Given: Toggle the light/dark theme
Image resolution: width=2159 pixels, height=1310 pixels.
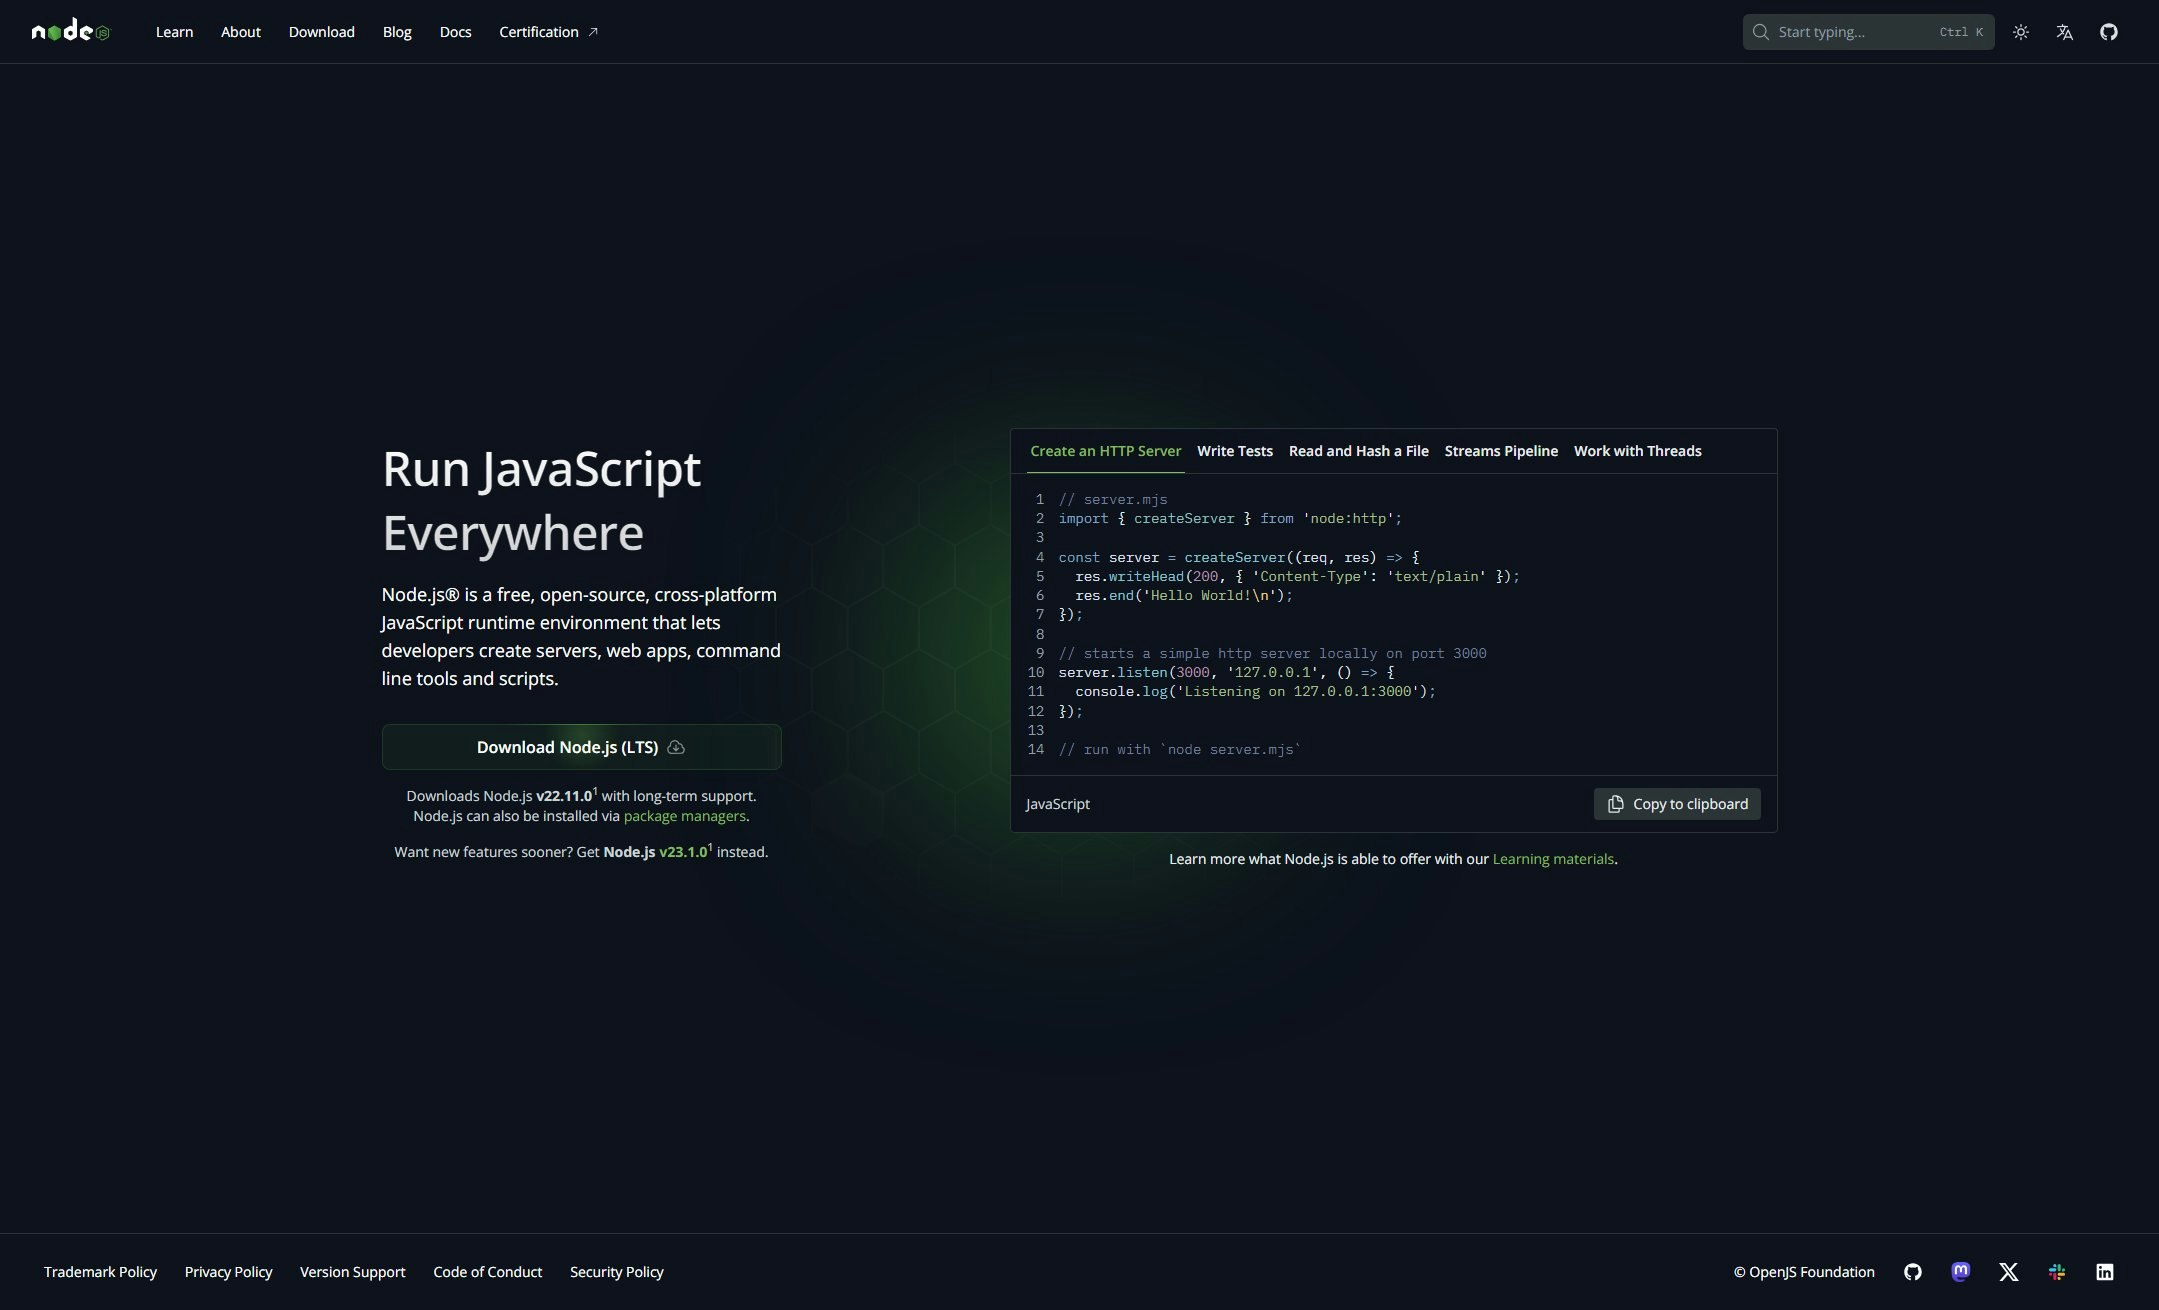Looking at the screenshot, I should pos(2020,31).
